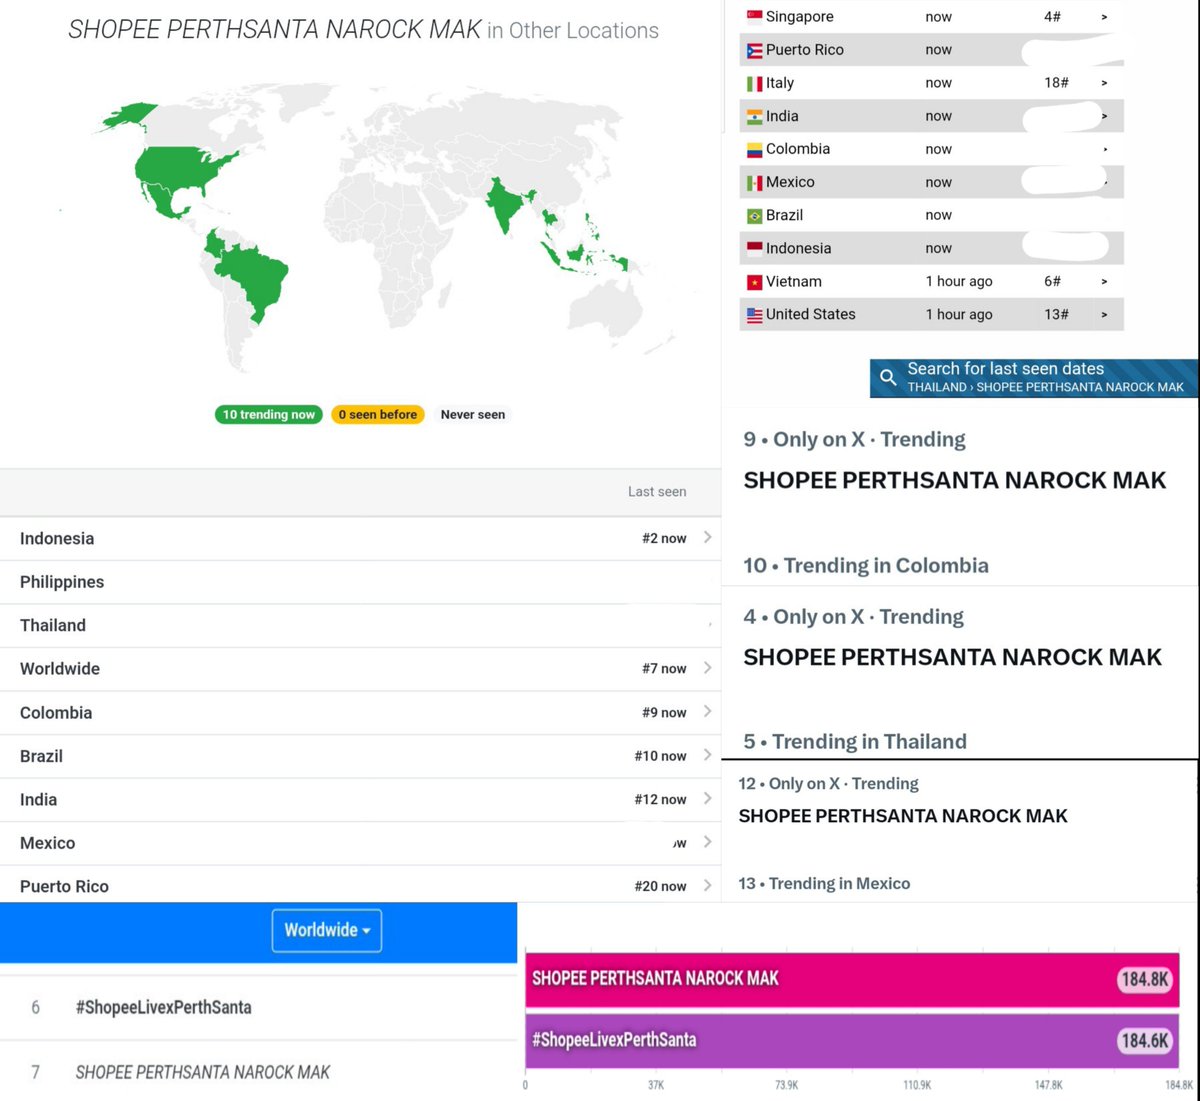Click the Puerto Rico flag icon
Viewport: 1200px width, 1101px height.
tap(755, 50)
